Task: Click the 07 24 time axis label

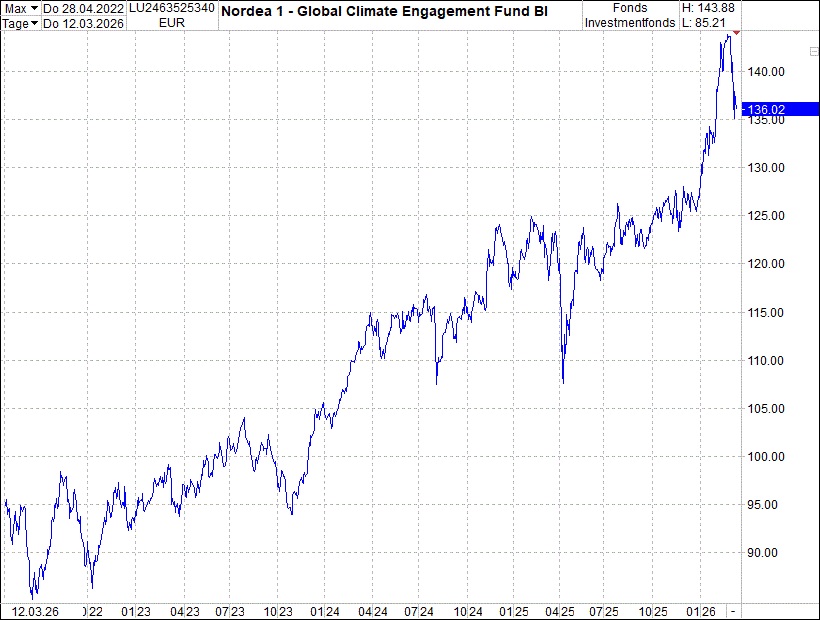Action: (419, 612)
